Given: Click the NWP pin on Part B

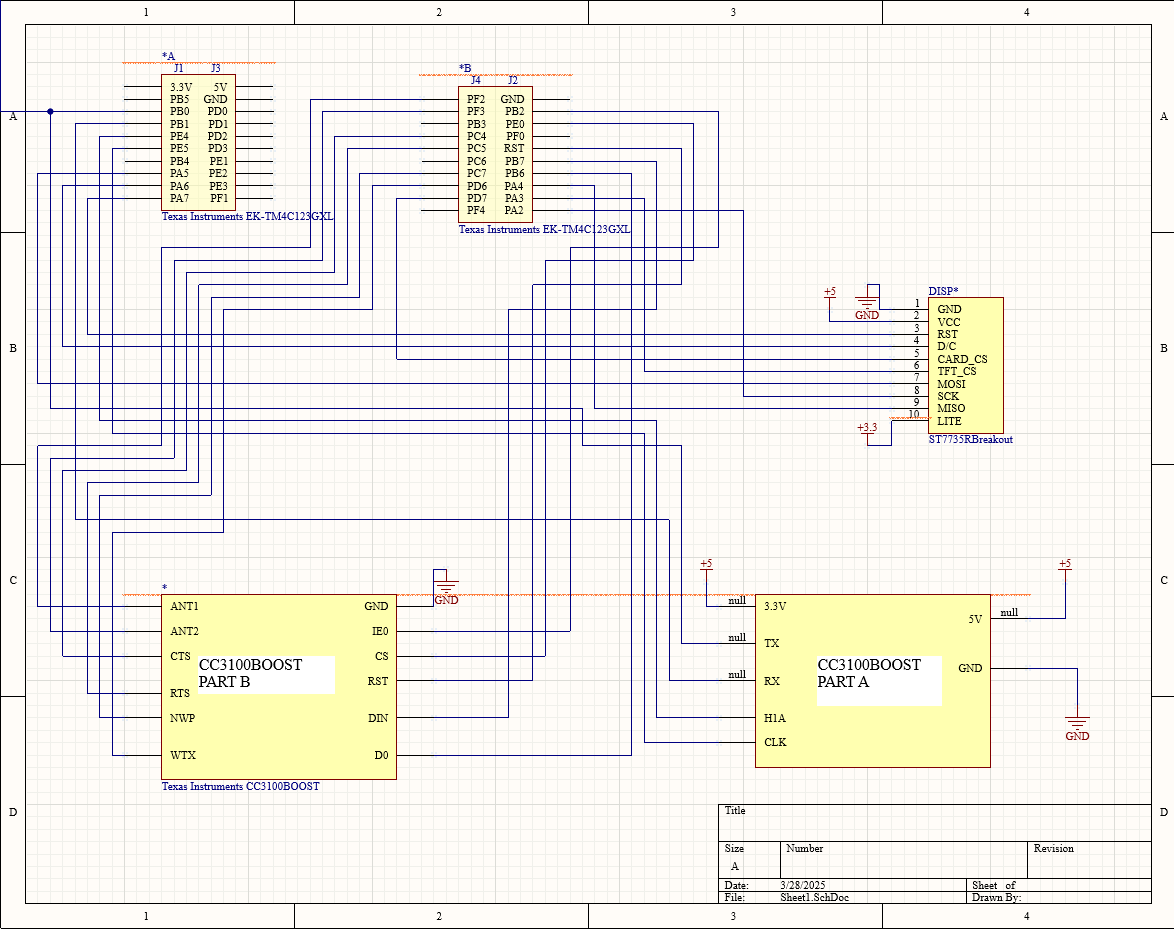Looking at the screenshot, I should click(182, 718).
